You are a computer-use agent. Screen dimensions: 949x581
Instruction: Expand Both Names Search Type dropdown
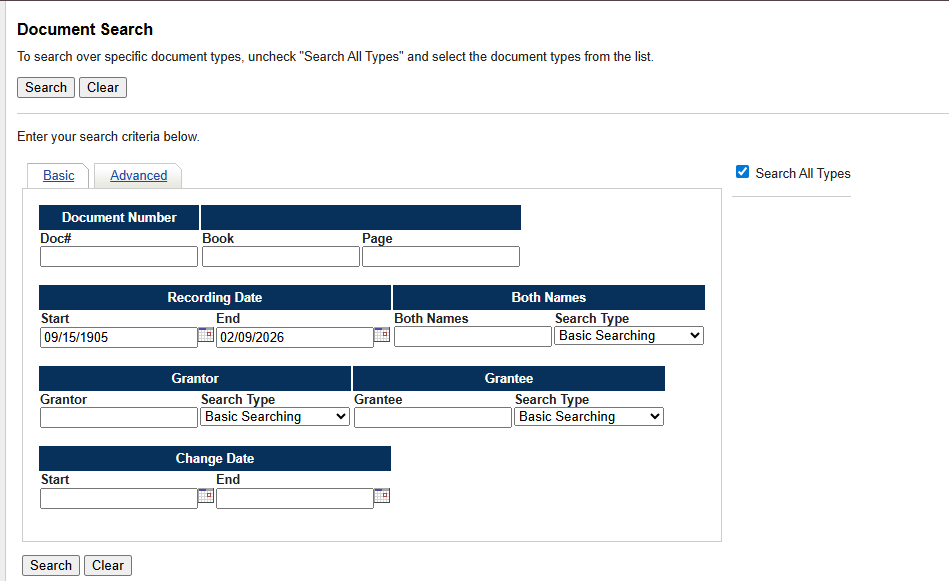pos(629,336)
